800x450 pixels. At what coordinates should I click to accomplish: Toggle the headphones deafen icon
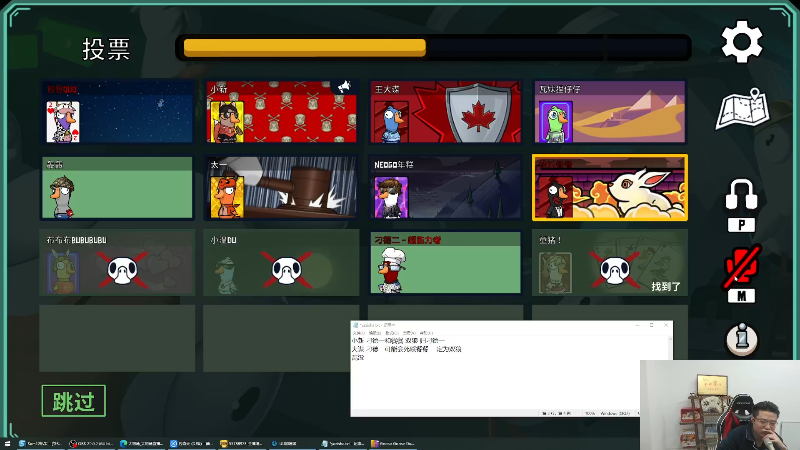point(741,194)
